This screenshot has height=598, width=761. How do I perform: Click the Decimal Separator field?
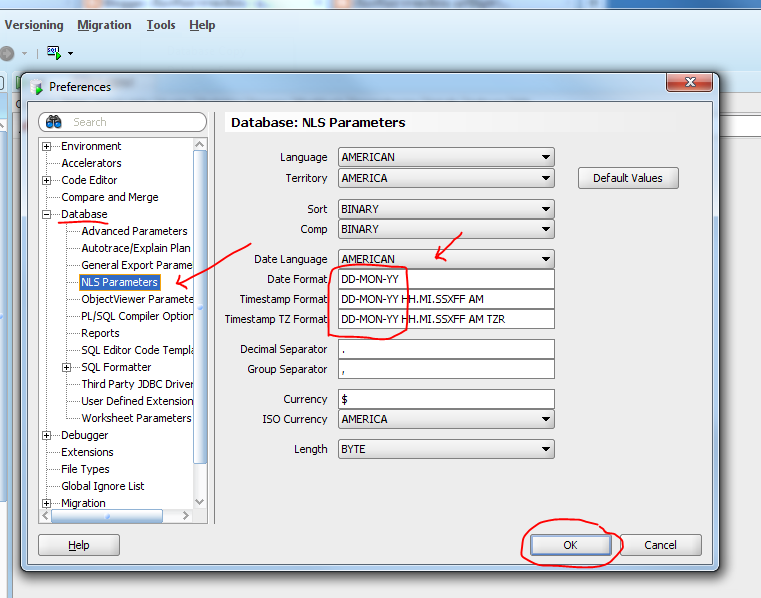446,349
